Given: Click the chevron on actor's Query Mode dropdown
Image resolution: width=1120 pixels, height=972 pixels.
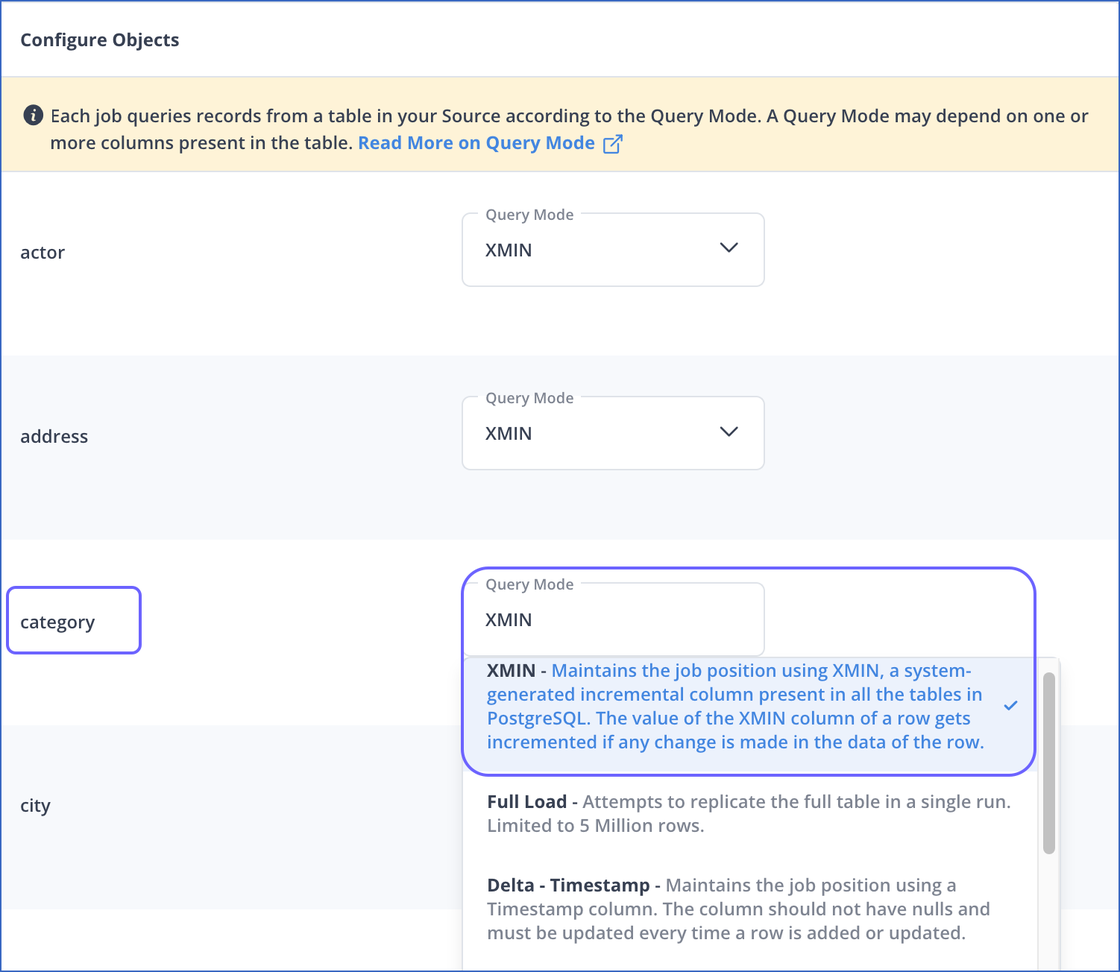Looking at the screenshot, I should click(729, 248).
